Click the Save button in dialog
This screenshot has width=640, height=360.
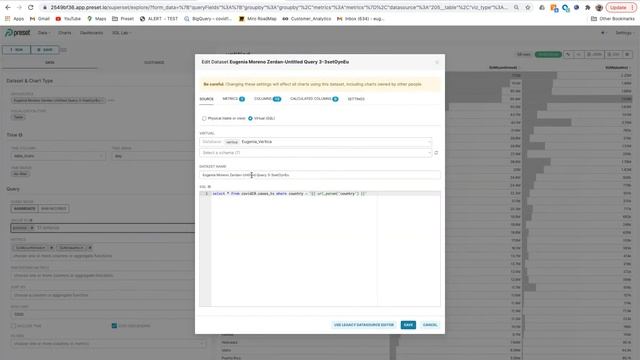coord(408,325)
